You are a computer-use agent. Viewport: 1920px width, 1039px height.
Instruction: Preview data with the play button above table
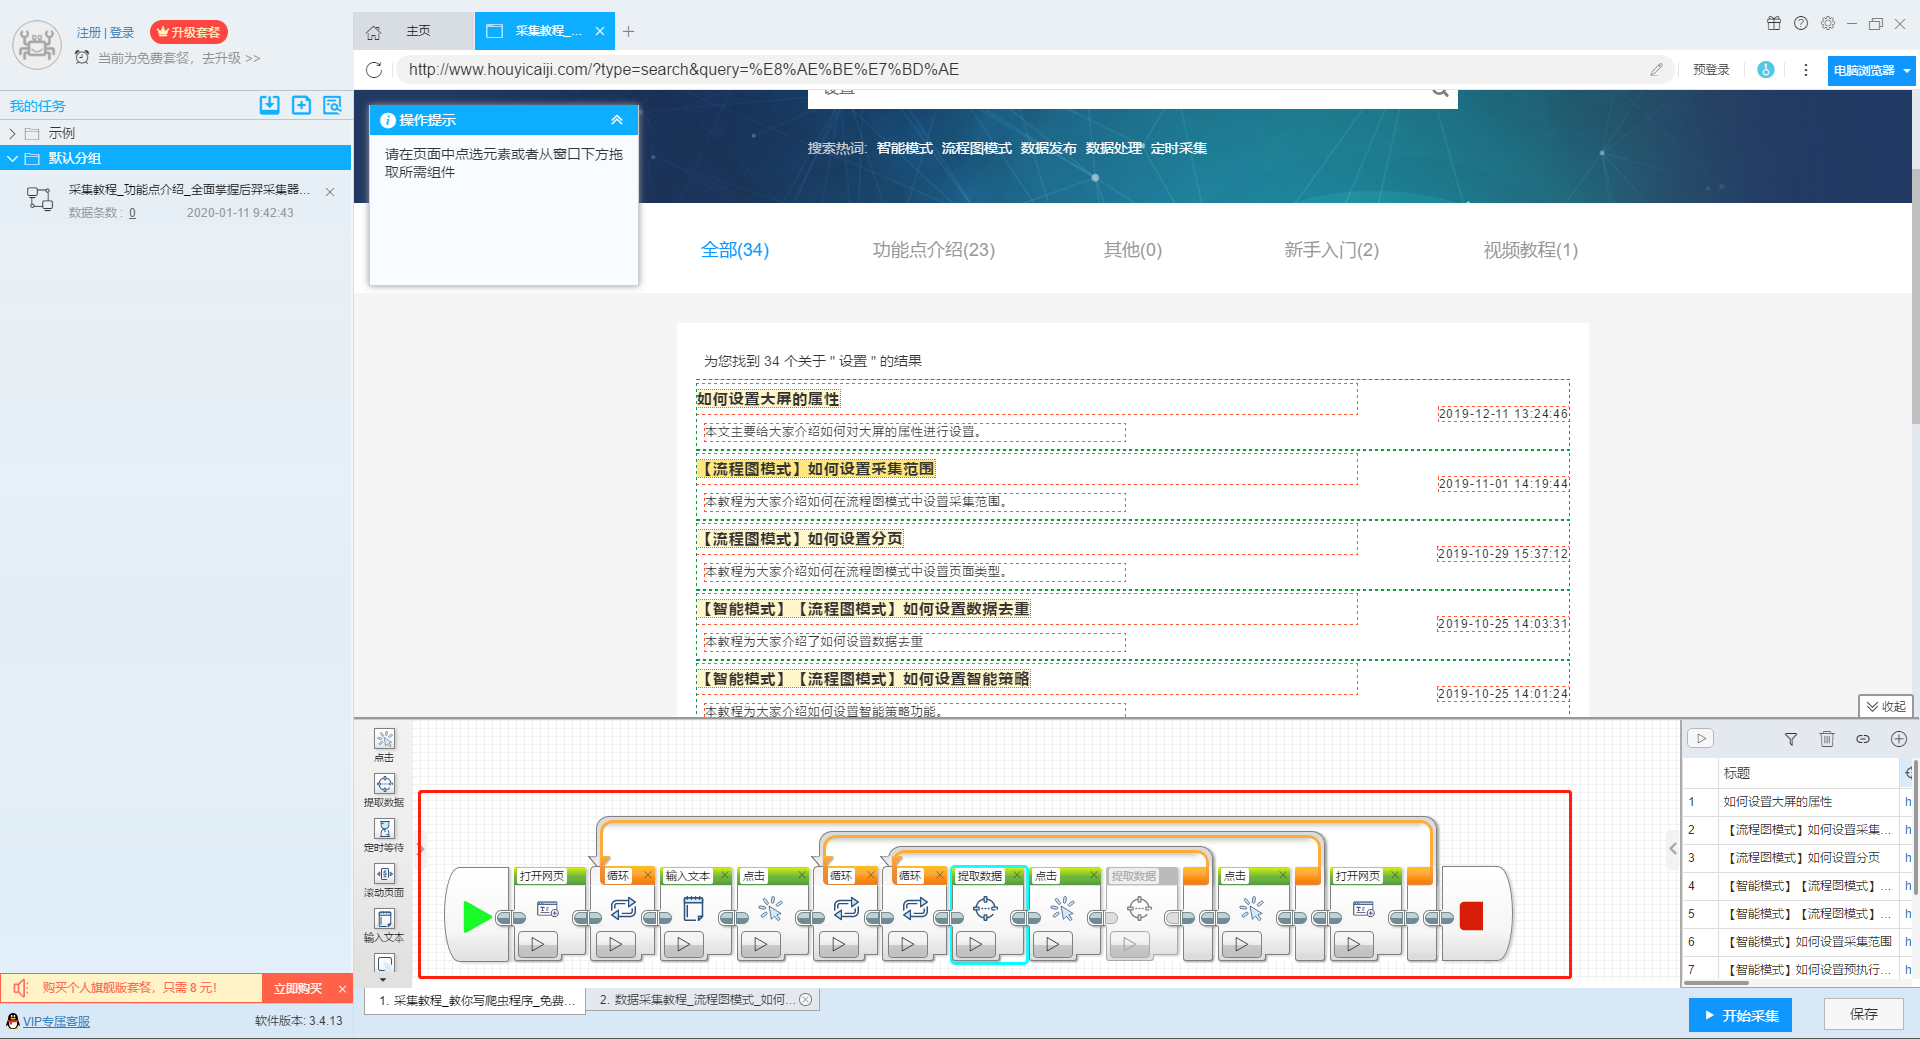pyautogui.click(x=1701, y=738)
